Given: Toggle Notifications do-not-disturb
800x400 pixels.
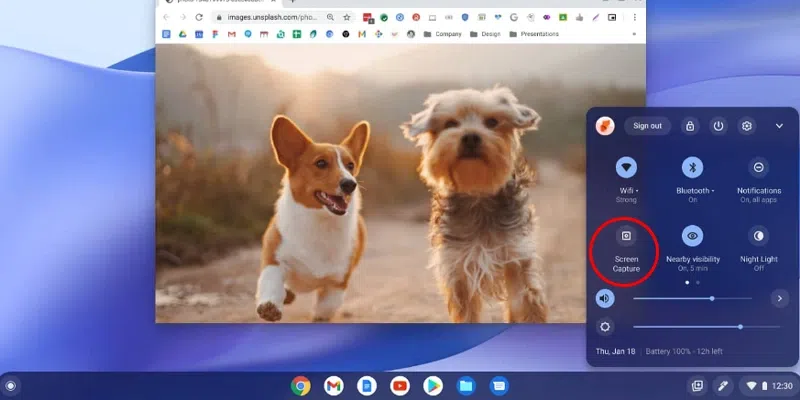Looking at the screenshot, I should pyautogui.click(x=759, y=167).
